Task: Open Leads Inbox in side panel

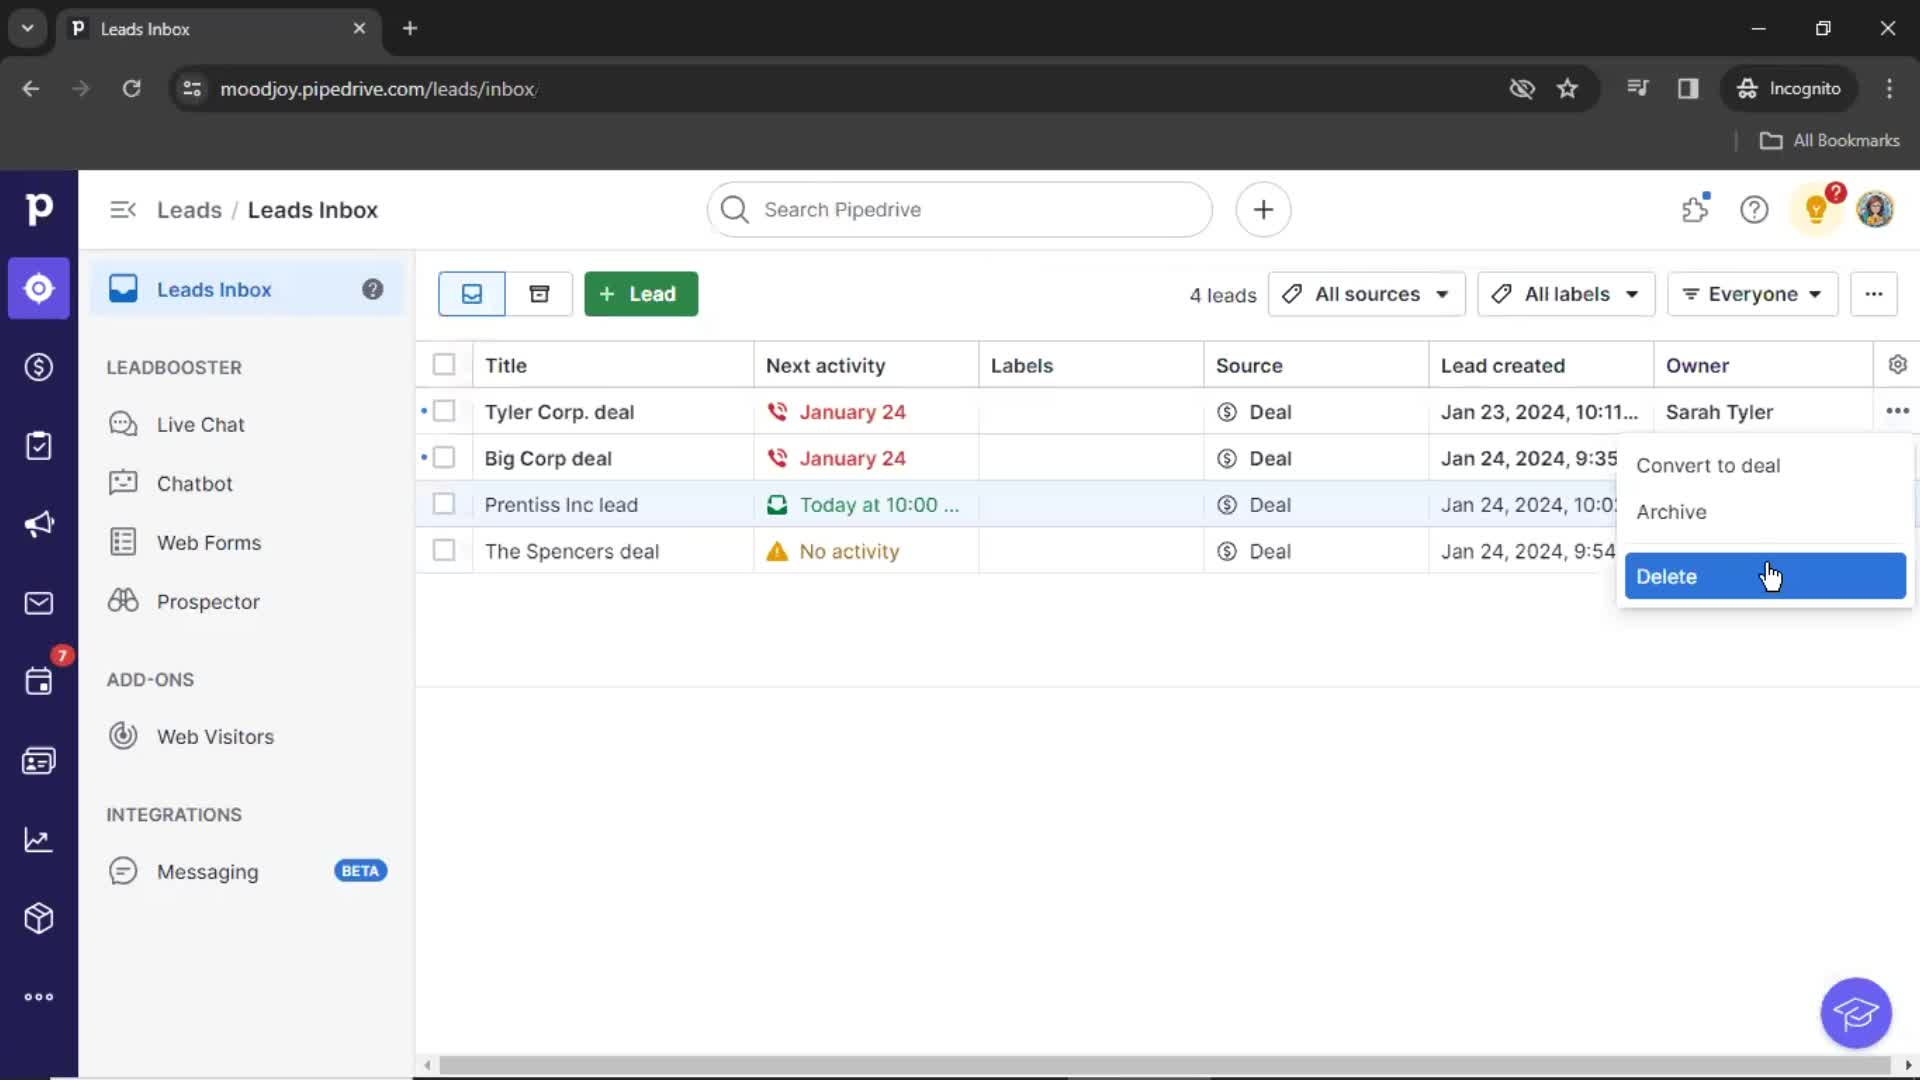Action: pos(246,289)
